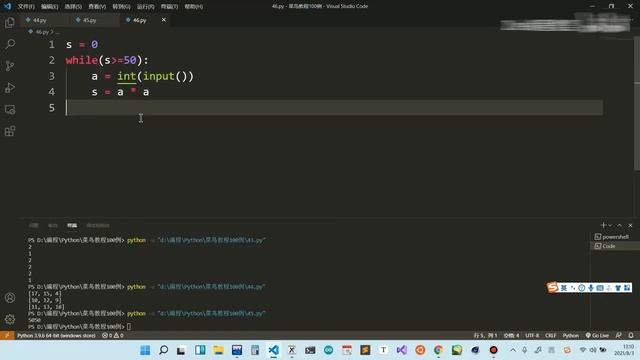Open the 编辑(E) menu

(x=49, y=7)
